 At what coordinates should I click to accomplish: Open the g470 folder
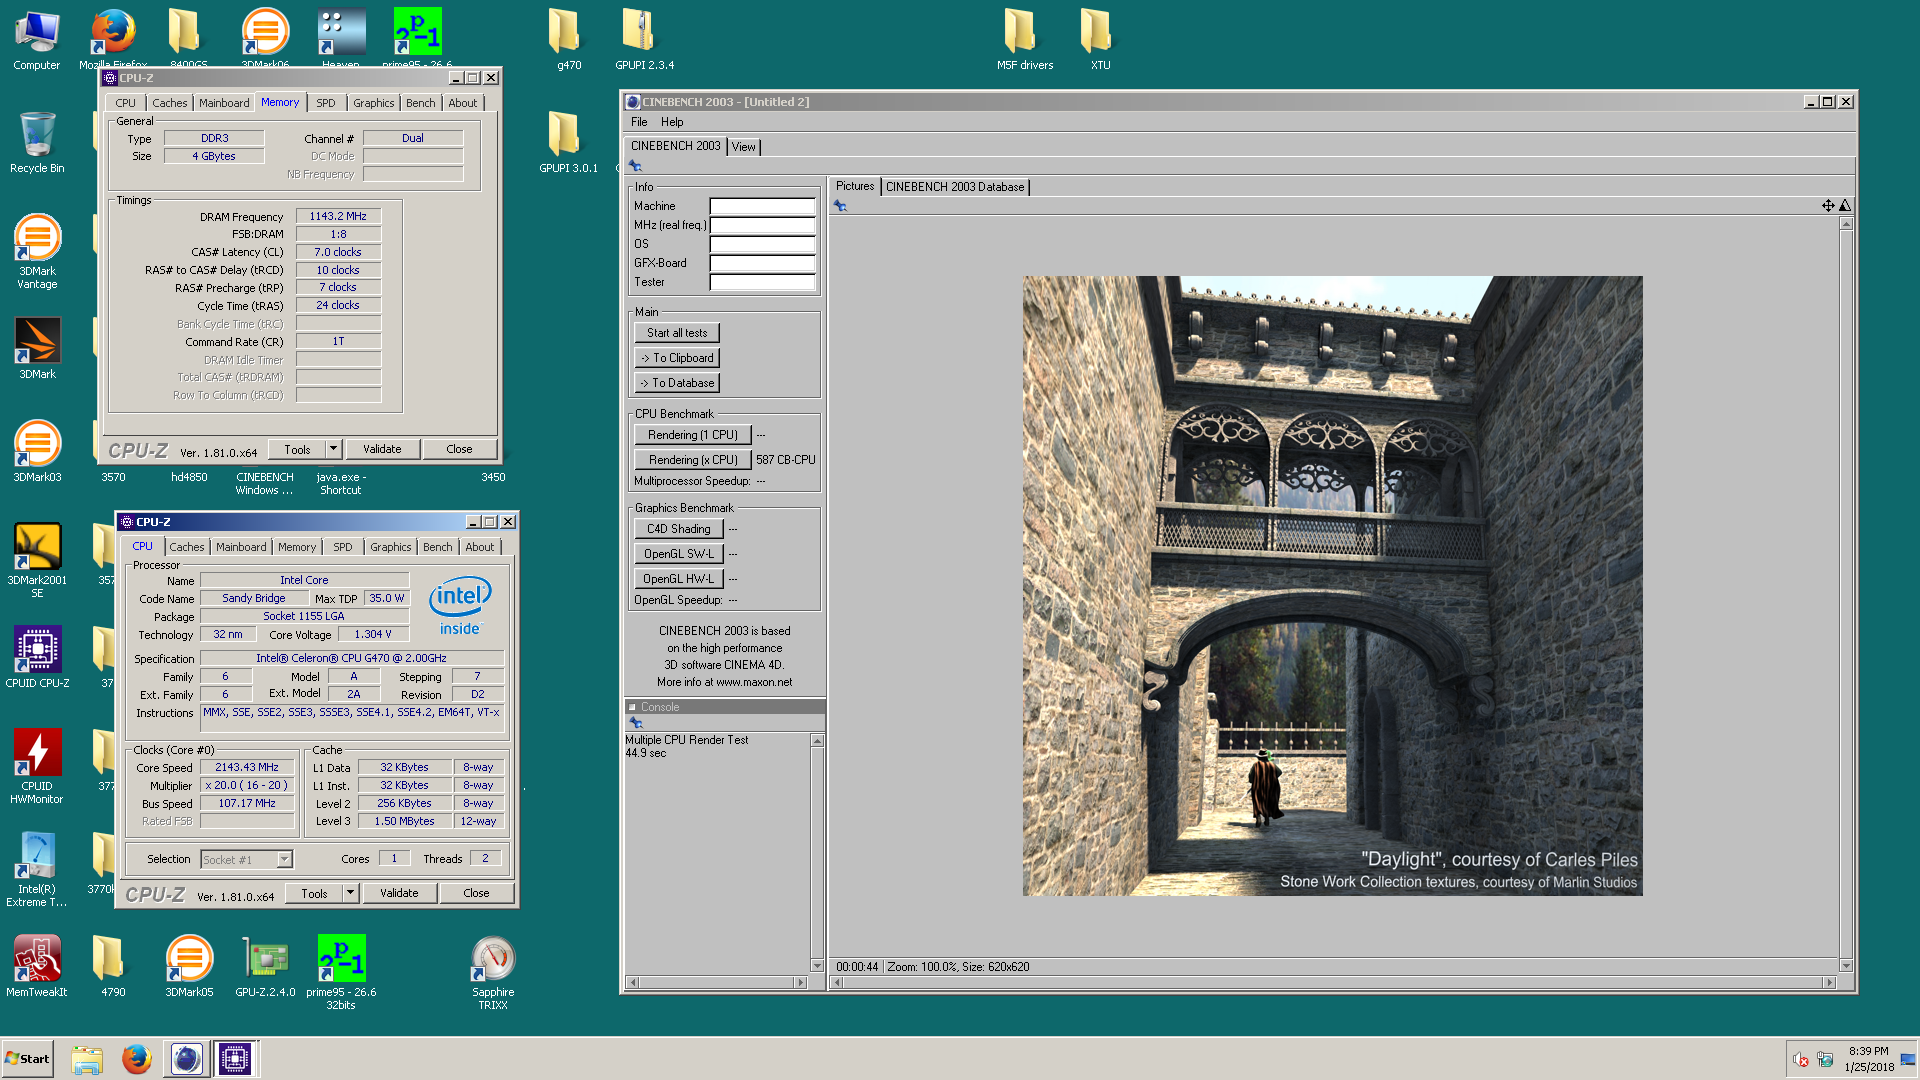pos(566,40)
